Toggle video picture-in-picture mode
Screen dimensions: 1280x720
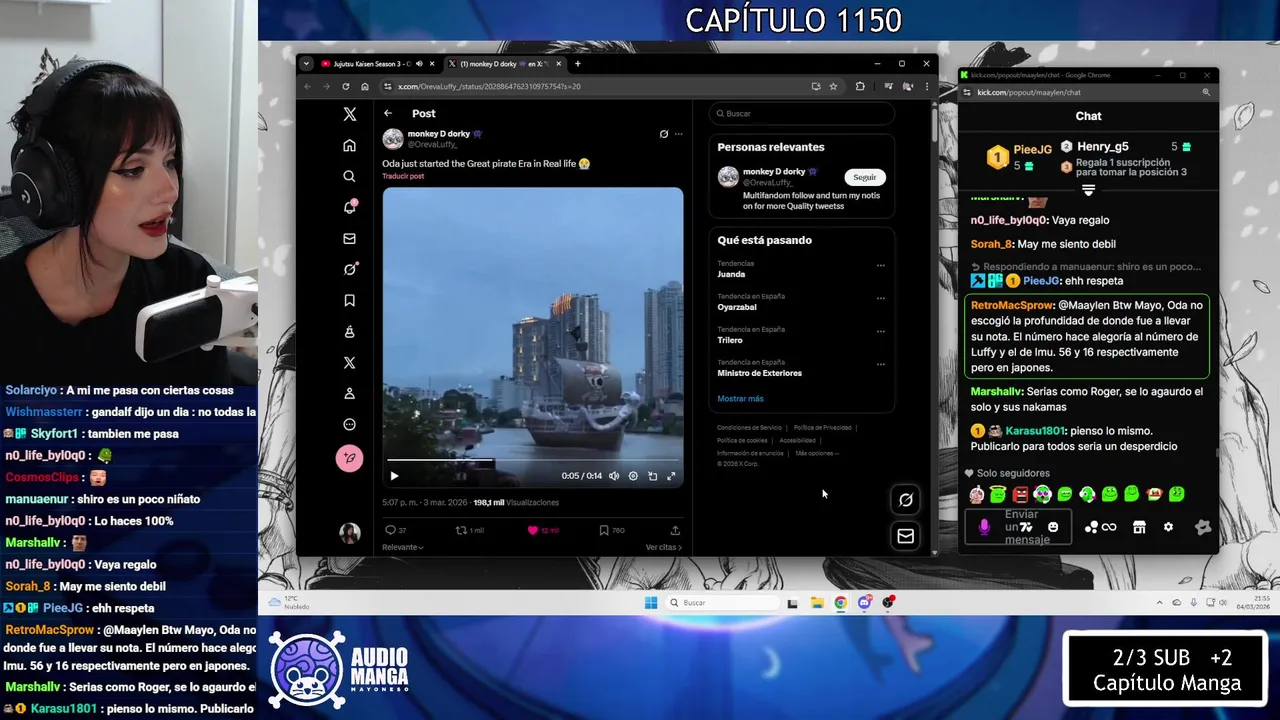652,476
